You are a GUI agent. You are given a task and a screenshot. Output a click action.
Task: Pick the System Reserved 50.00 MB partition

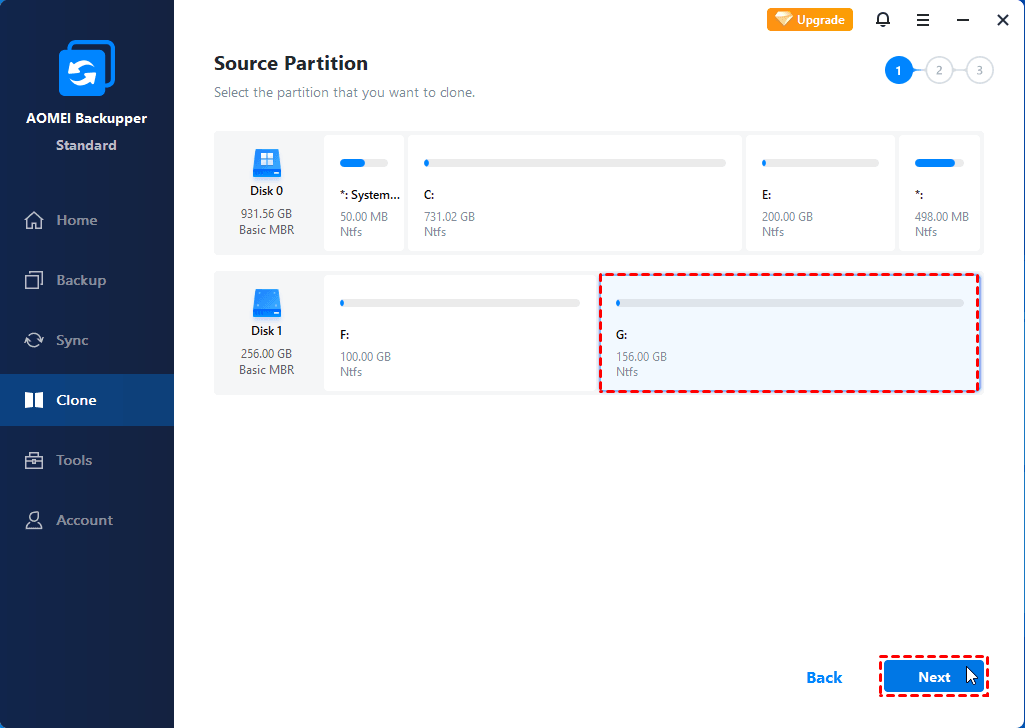(364, 193)
